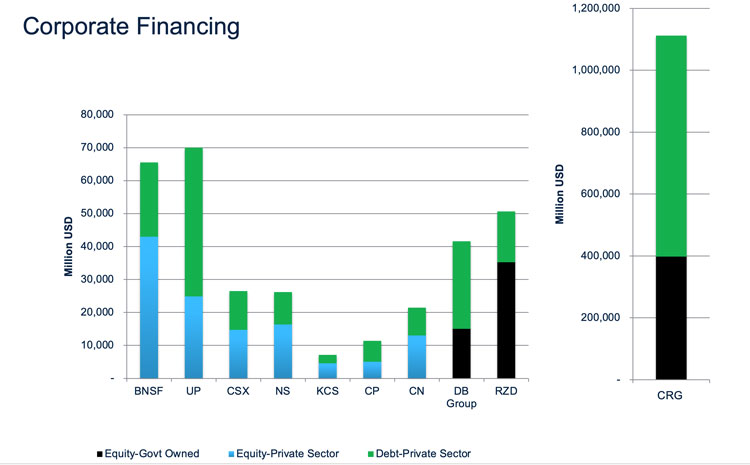Click the 70,000 axis value
750x465 pixels.
(x=97, y=147)
